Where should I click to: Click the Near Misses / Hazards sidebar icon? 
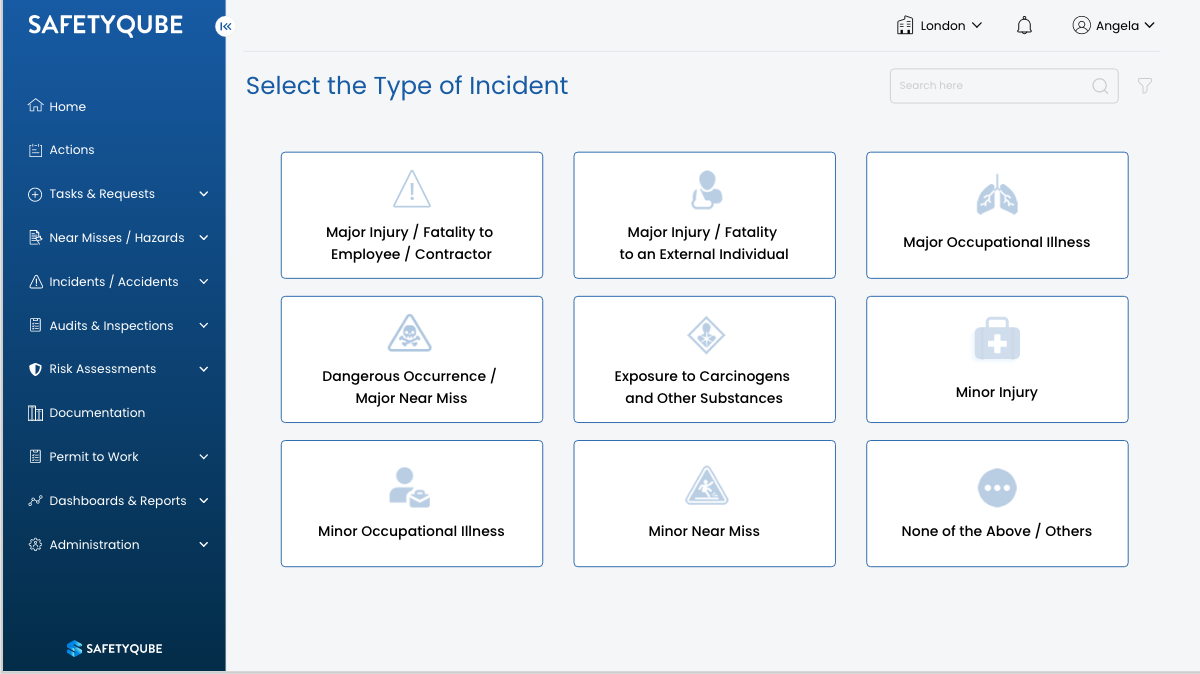pos(36,238)
